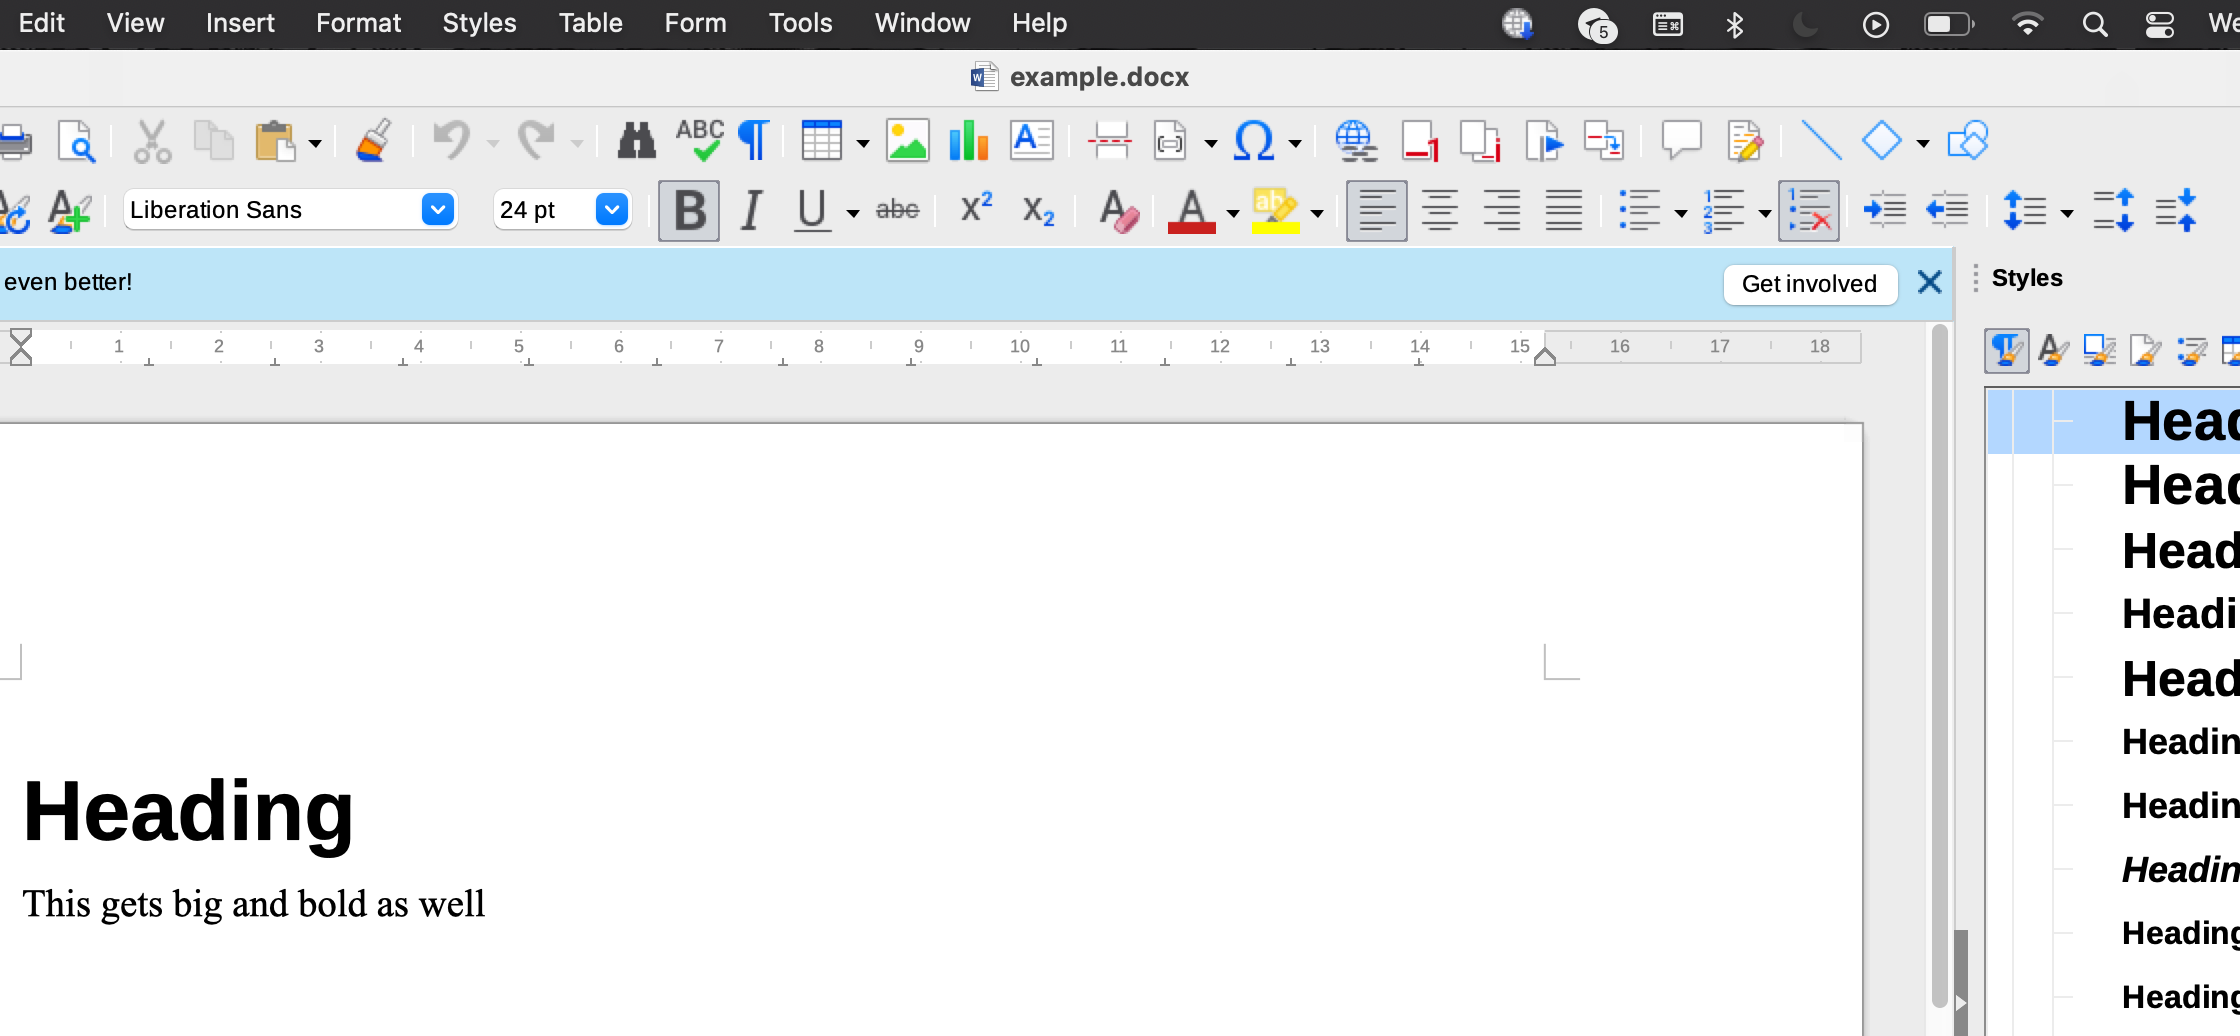Run the spelling checker
The height and width of the screenshot is (1036, 2240).
699,140
